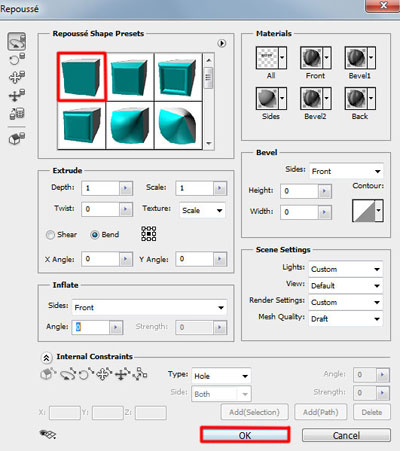Choose the fourth bevel preset in second row
The height and width of the screenshot is (451, 400).
click(82, 125)
